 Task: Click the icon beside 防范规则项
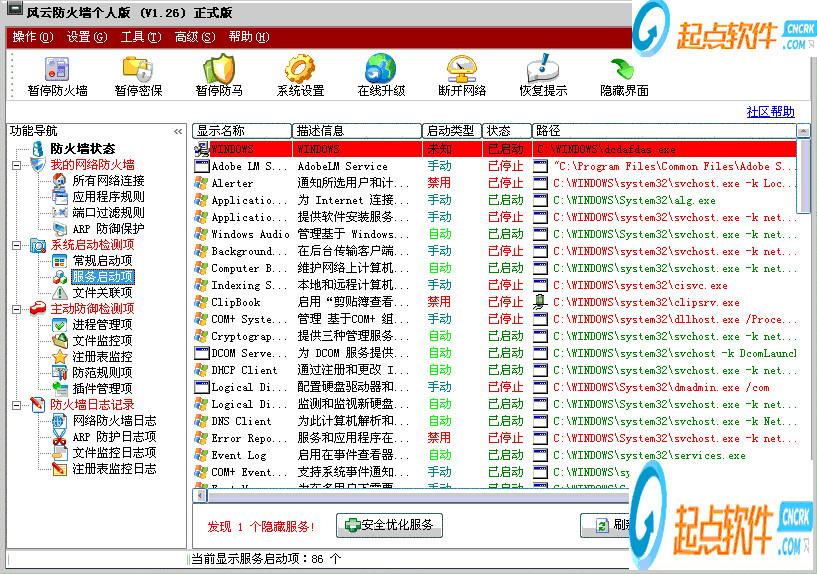tap(59, 372)
